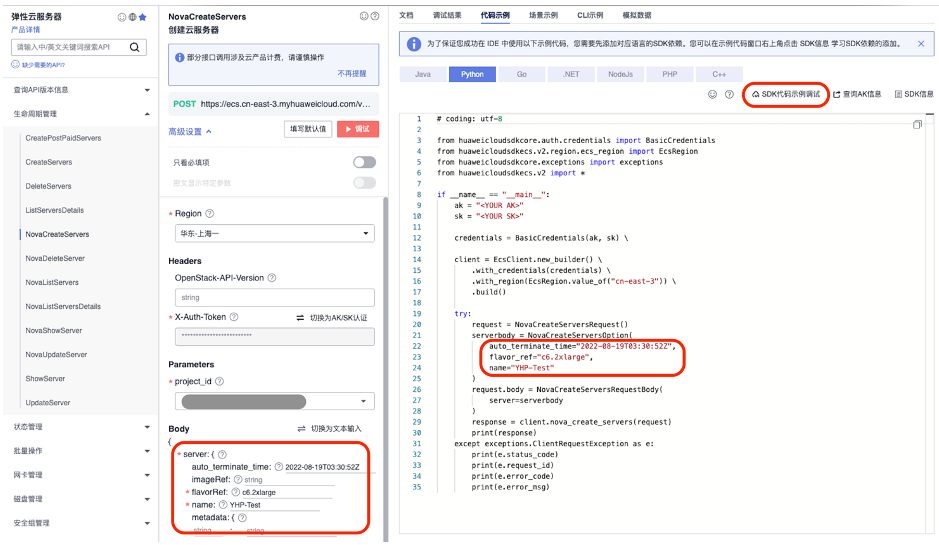This screenshot has height=545, width=939.
Task: Click the help icon next to X-Auth-Token
Action: (234, 317)
